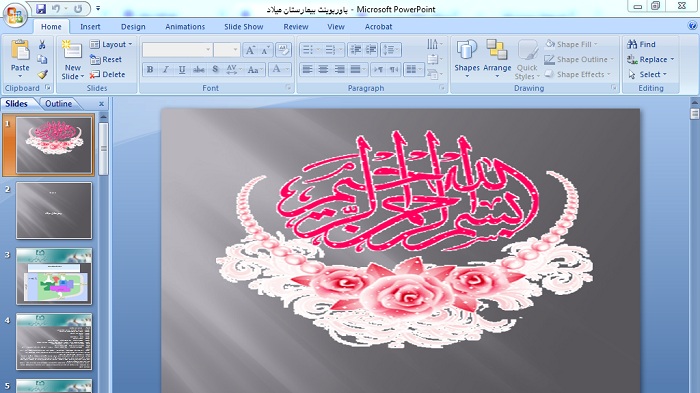This screenshot has width=700, height=393.
Task: Center the paragraph text
Action: 323,69
